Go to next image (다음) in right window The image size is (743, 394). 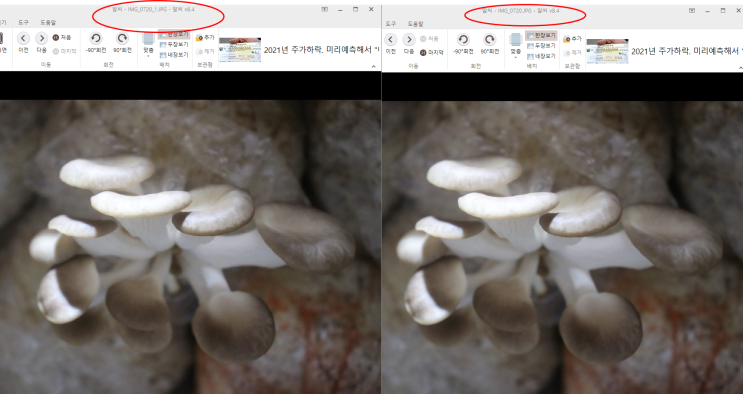pyautogui.click(x=409, y=44)
